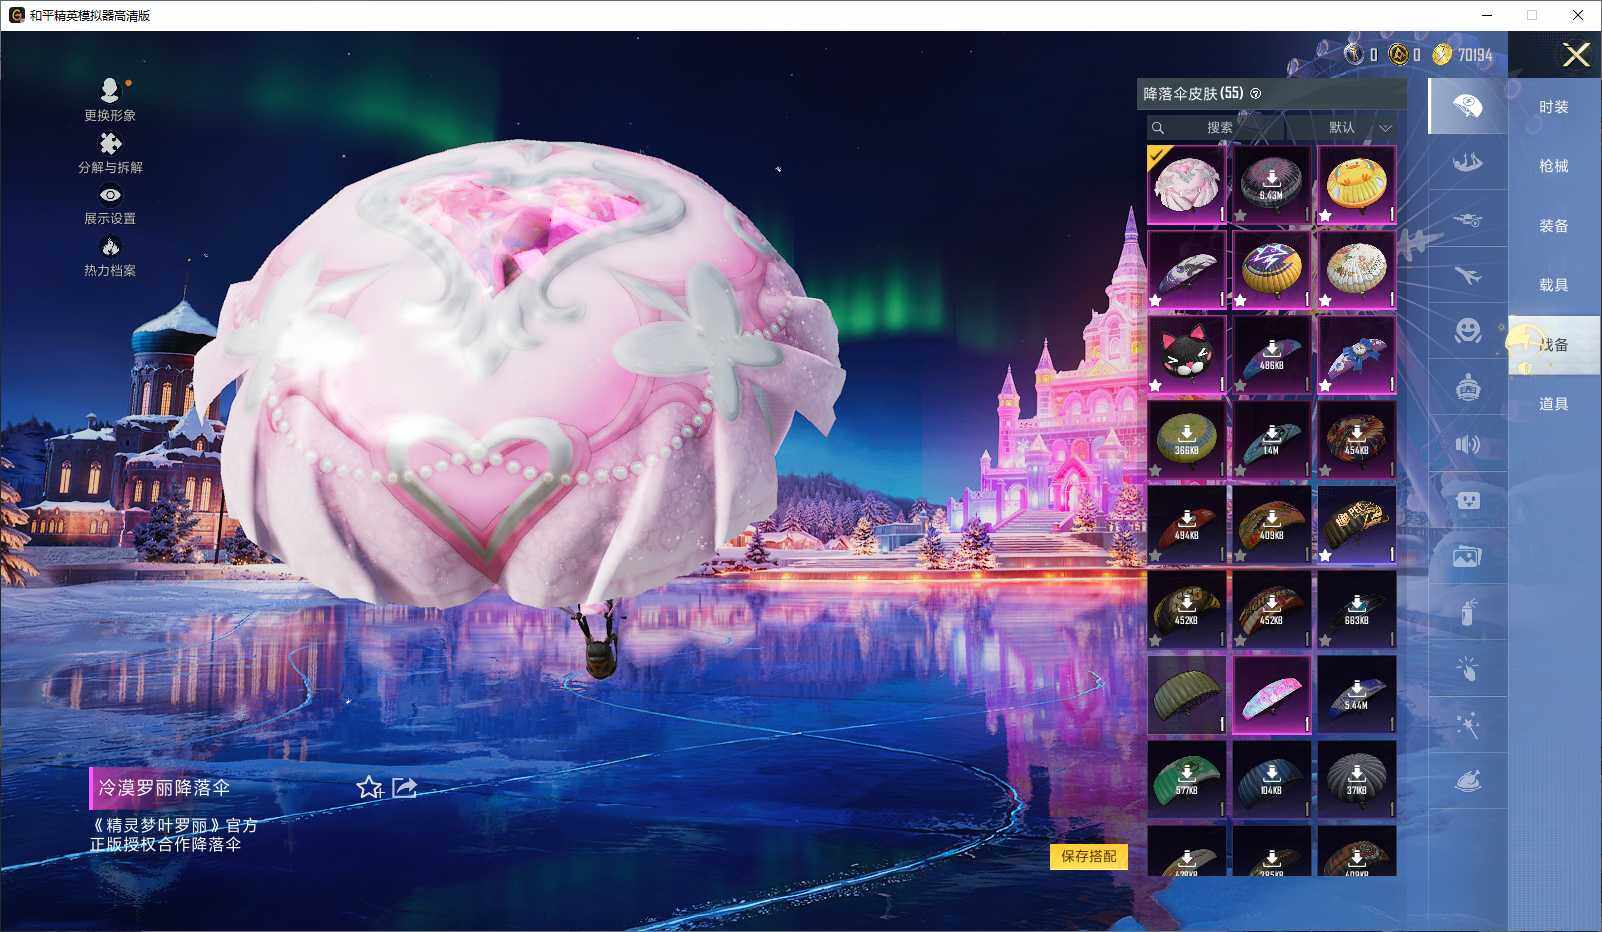Toggle favorite star on black cat parachute
The width and height of the screenshot is (1602, 932).
[x=1156, y=385]
